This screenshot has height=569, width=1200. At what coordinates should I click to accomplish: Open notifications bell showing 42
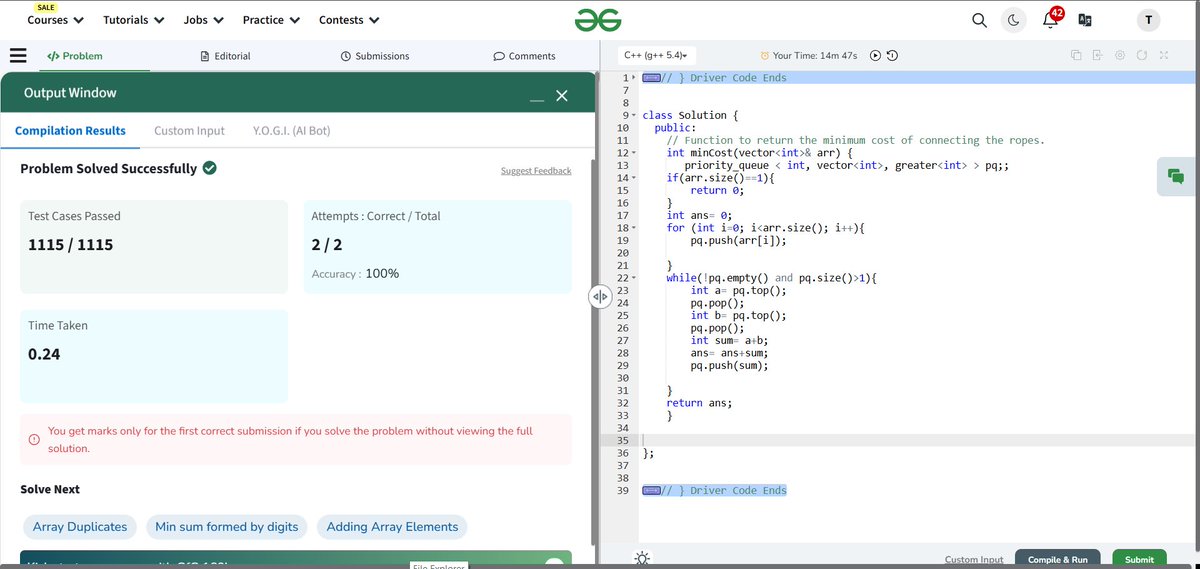[1052, 19]
